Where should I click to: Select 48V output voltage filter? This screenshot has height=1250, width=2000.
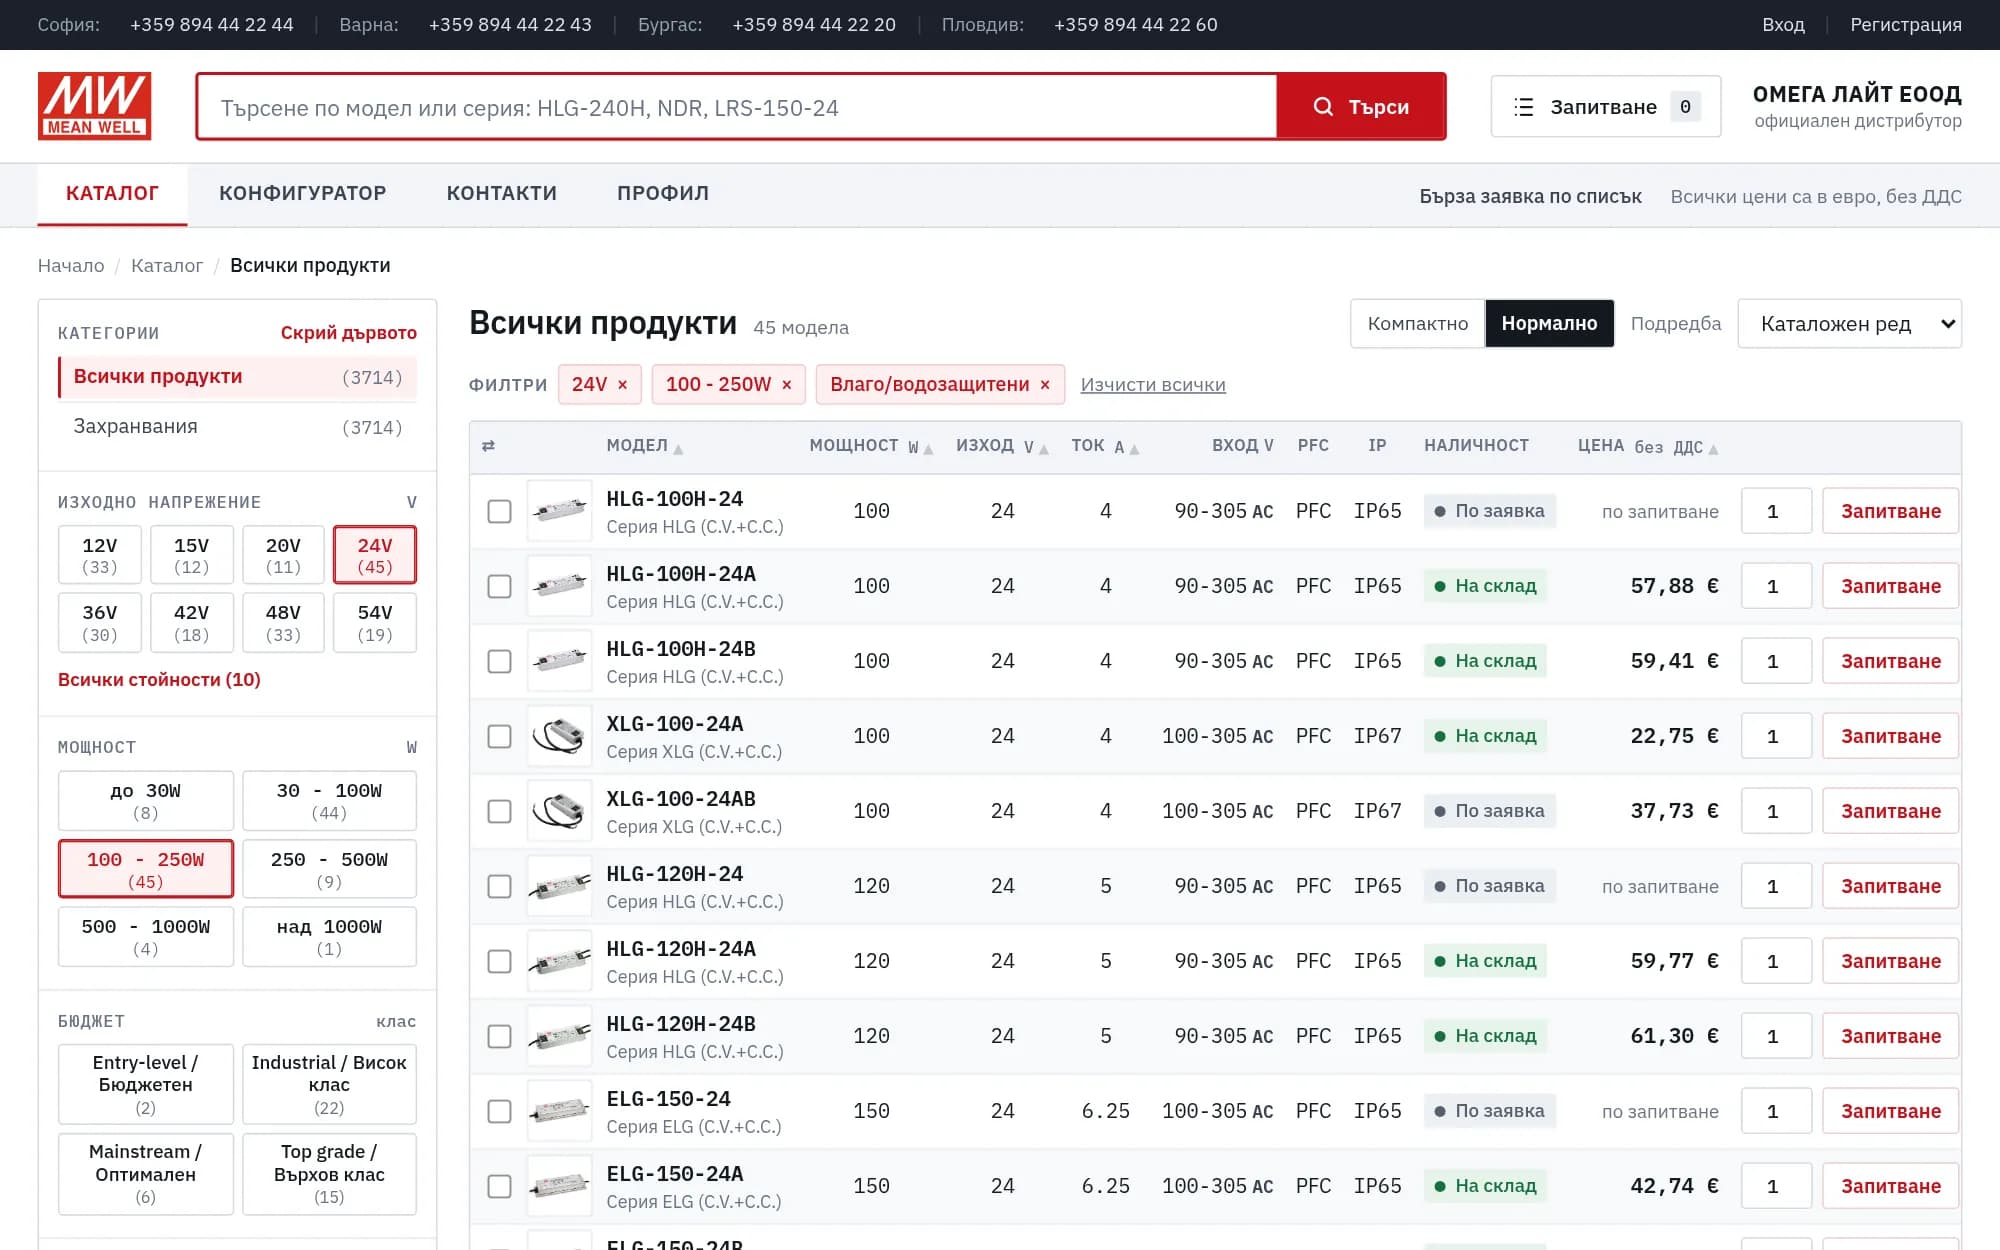[283, 623]
